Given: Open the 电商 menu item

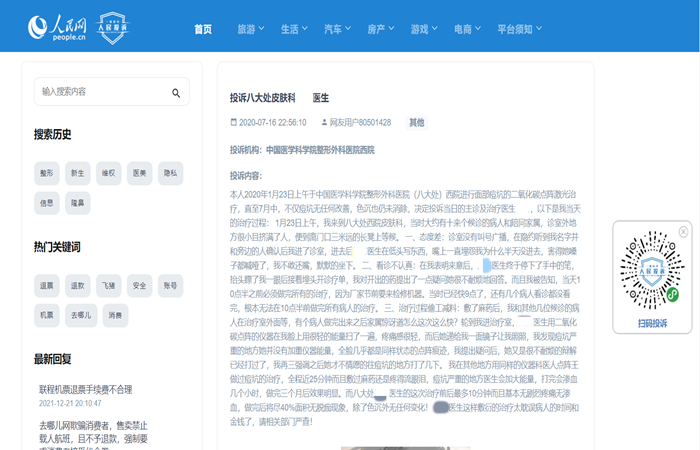Looking at the screenshot, I should coord(467,29).
